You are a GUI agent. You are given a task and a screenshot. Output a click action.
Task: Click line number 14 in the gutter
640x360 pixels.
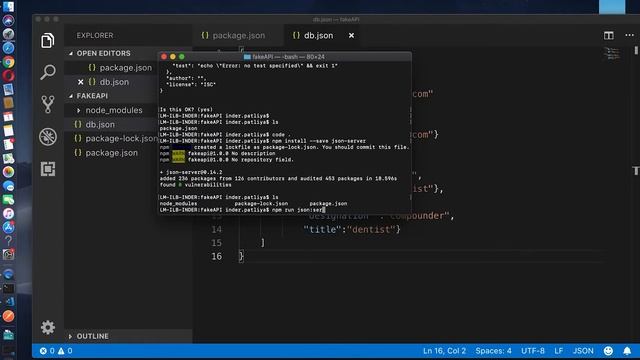[217, 229]
